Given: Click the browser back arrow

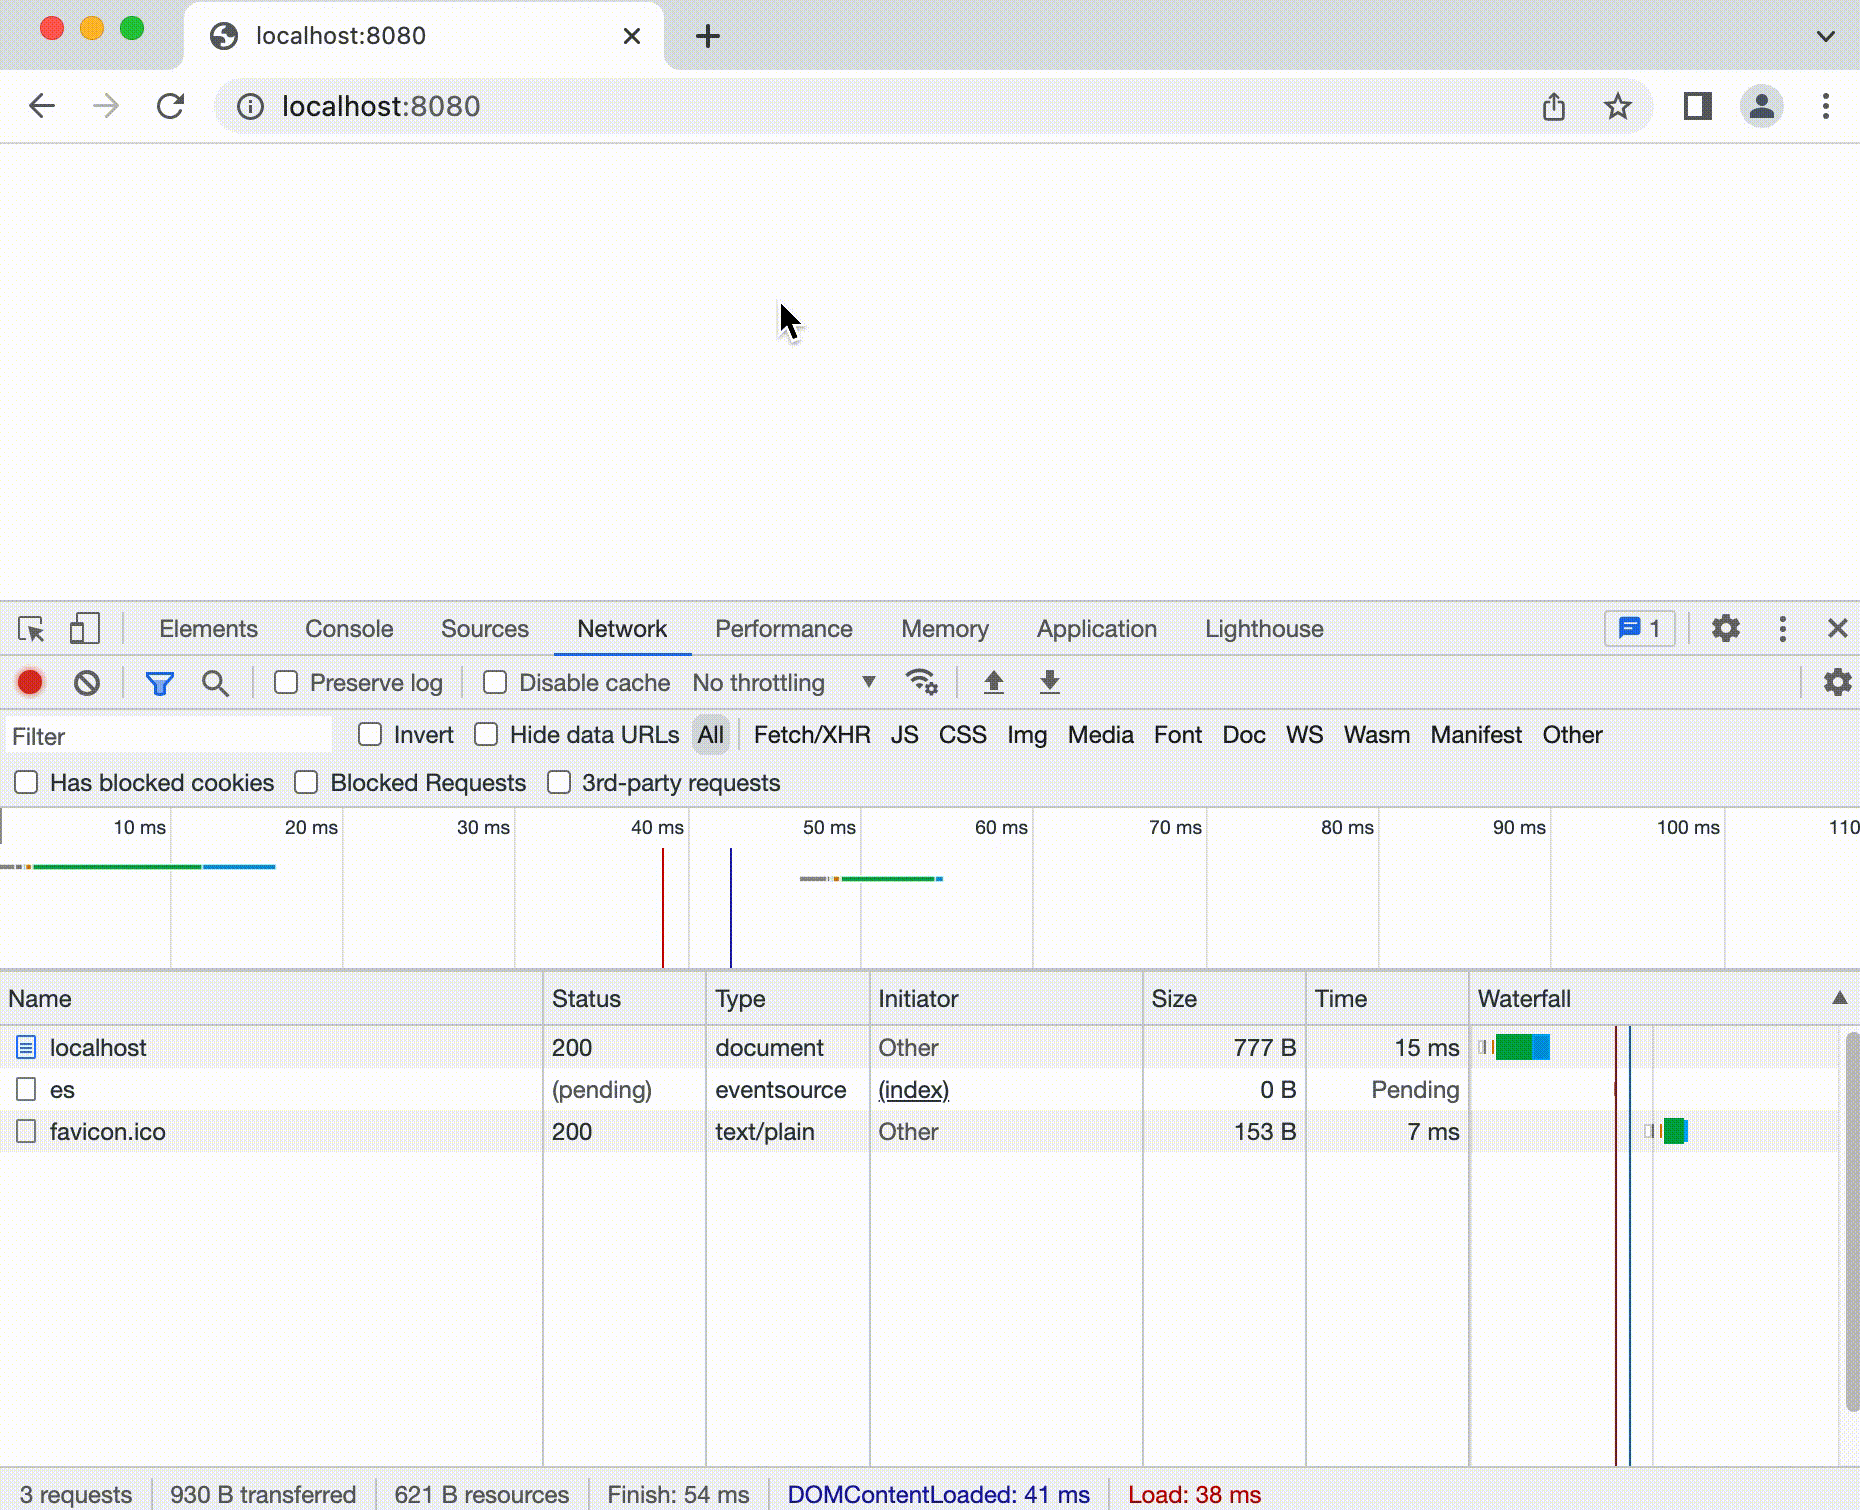Looking at the screenshot, I should click(42, 106).
